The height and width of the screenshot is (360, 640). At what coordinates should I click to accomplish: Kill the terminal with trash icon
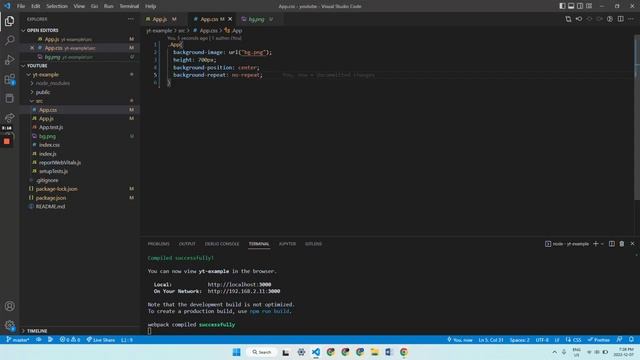pos(622,244)
